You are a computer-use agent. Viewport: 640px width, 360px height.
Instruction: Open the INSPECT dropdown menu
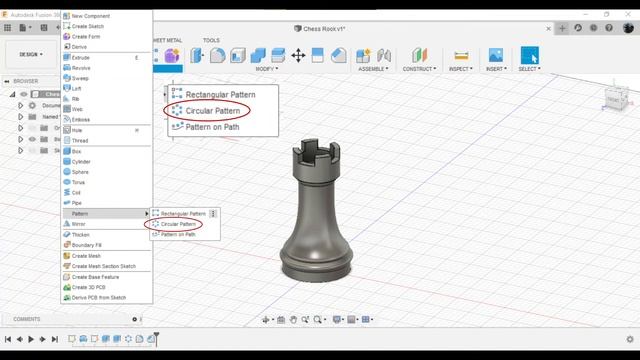point(461,69)
